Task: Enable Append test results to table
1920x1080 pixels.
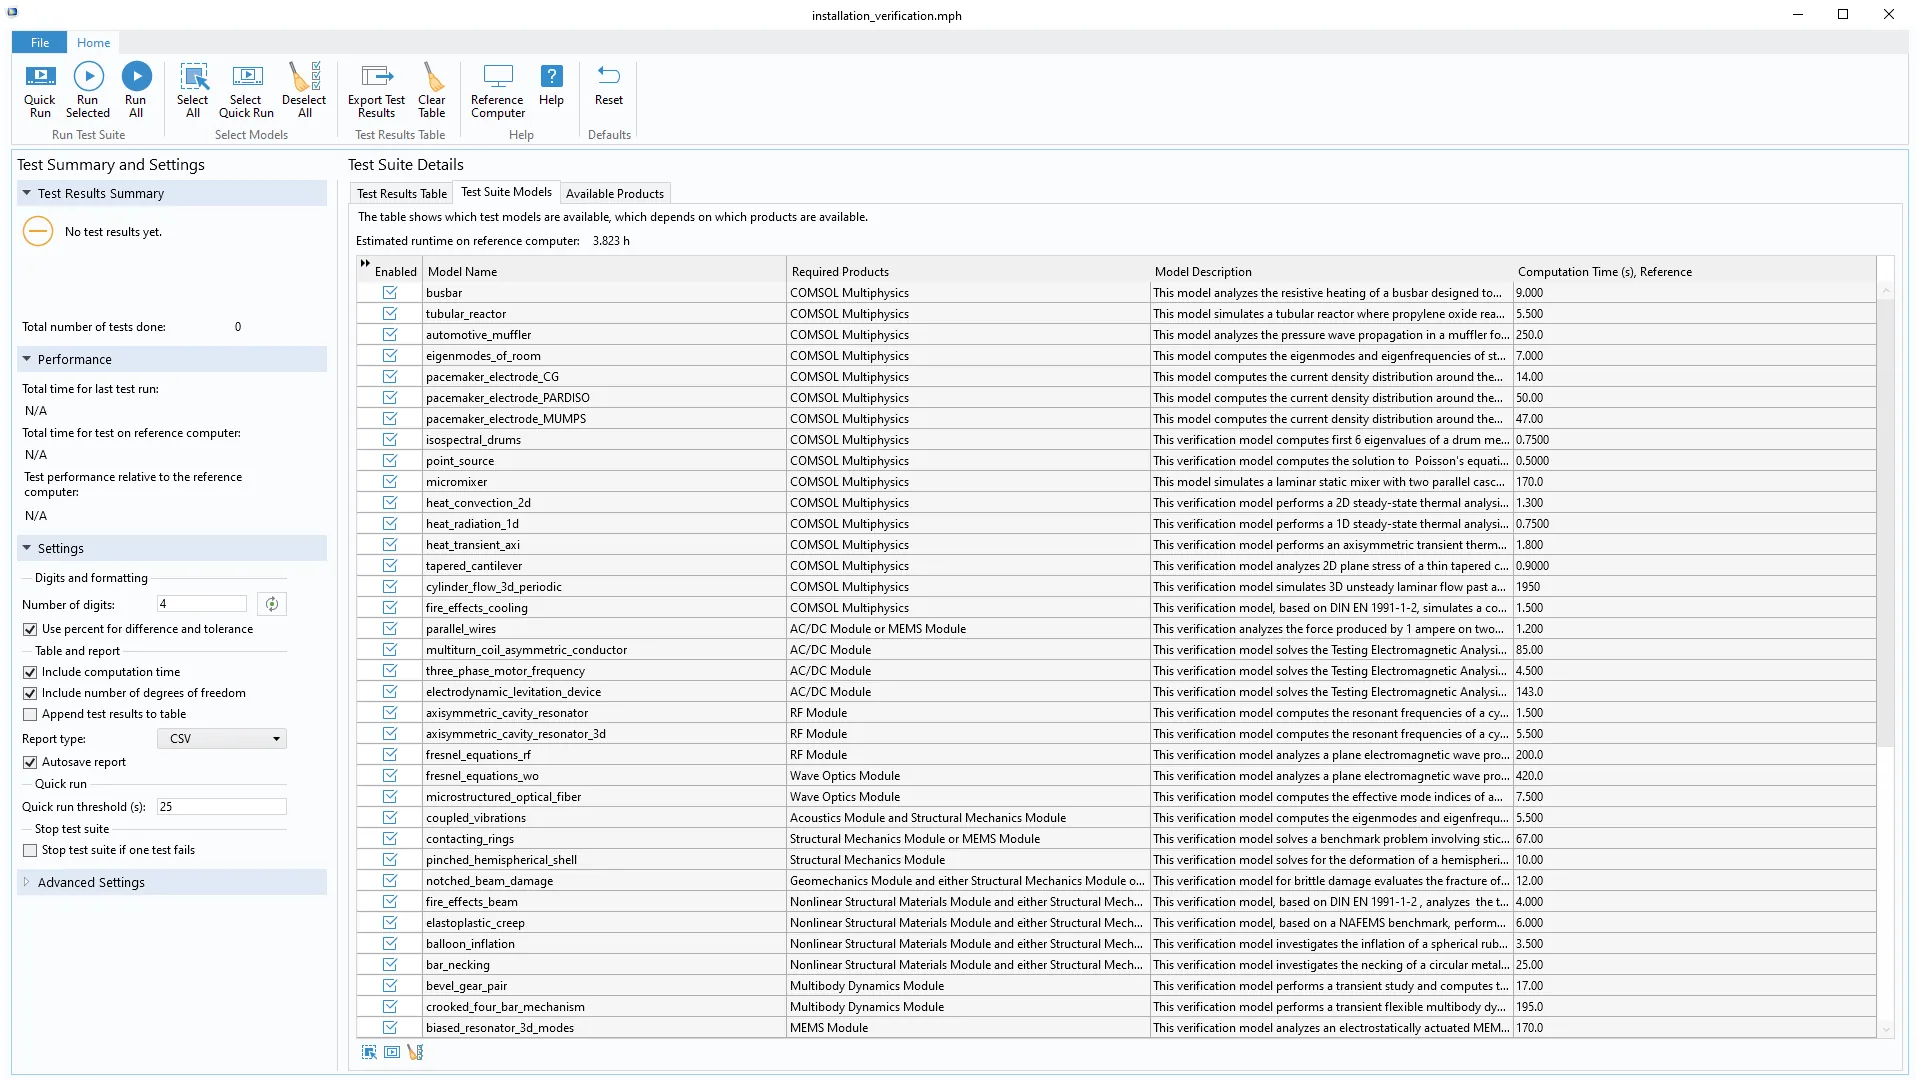Action: point(30,714)
